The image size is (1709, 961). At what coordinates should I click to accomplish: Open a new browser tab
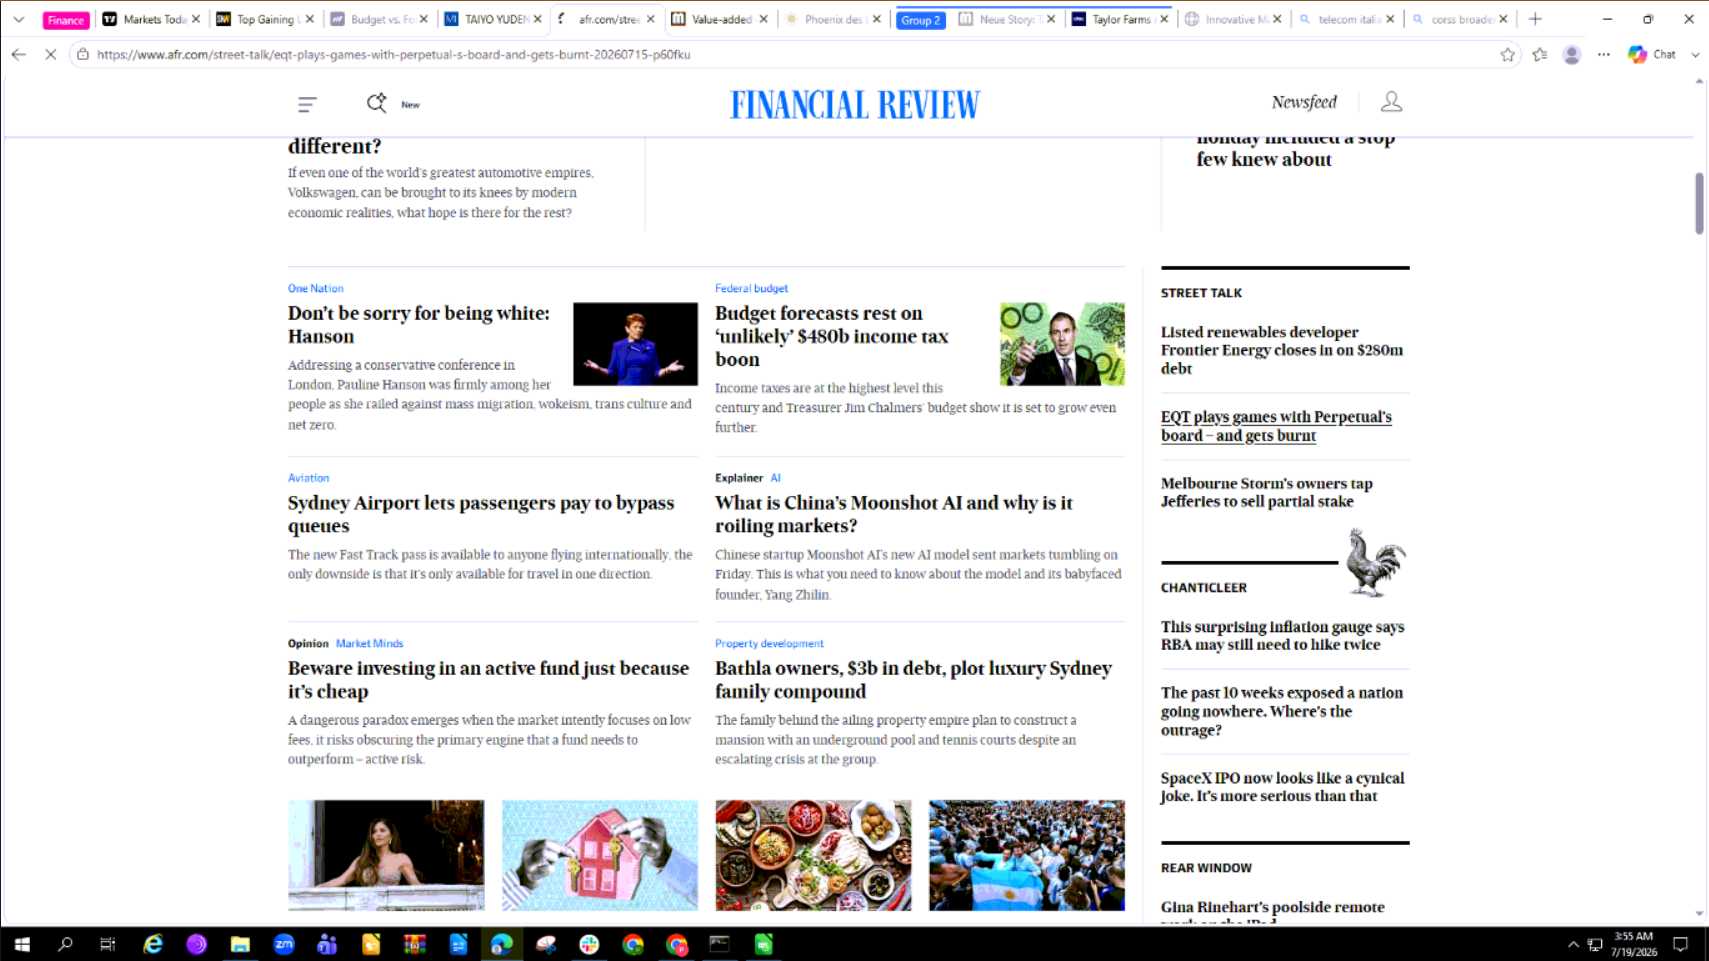pos(1535,19)
